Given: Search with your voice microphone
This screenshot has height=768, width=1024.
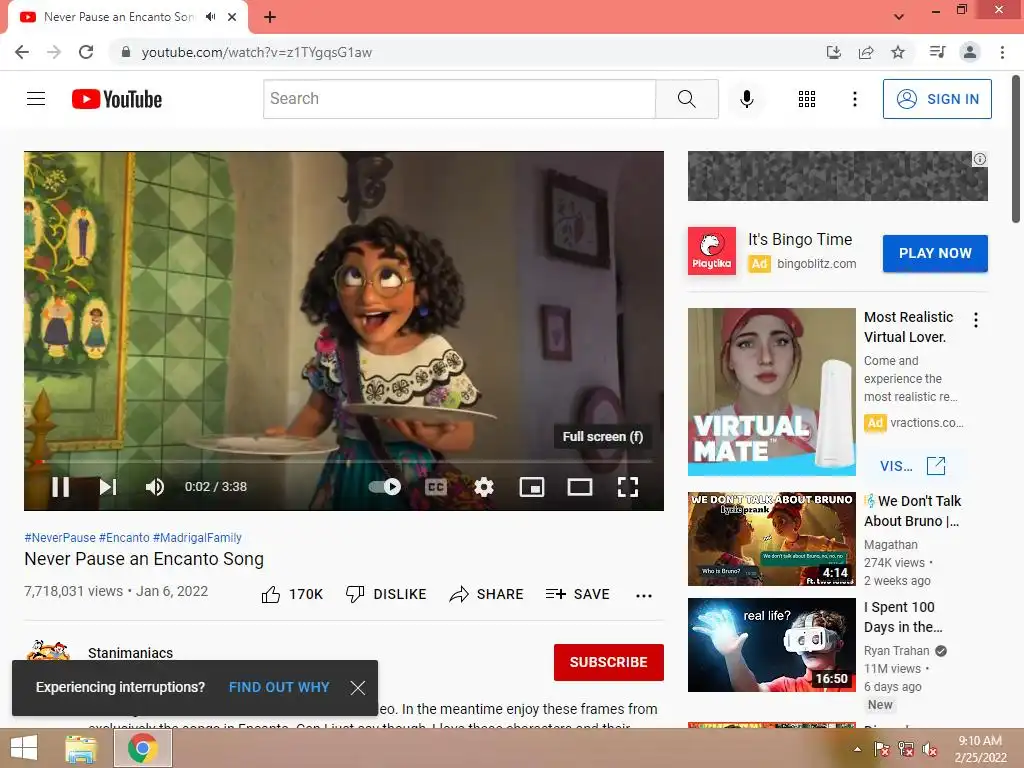Looking at the screenshot, I should click(746, 99).
